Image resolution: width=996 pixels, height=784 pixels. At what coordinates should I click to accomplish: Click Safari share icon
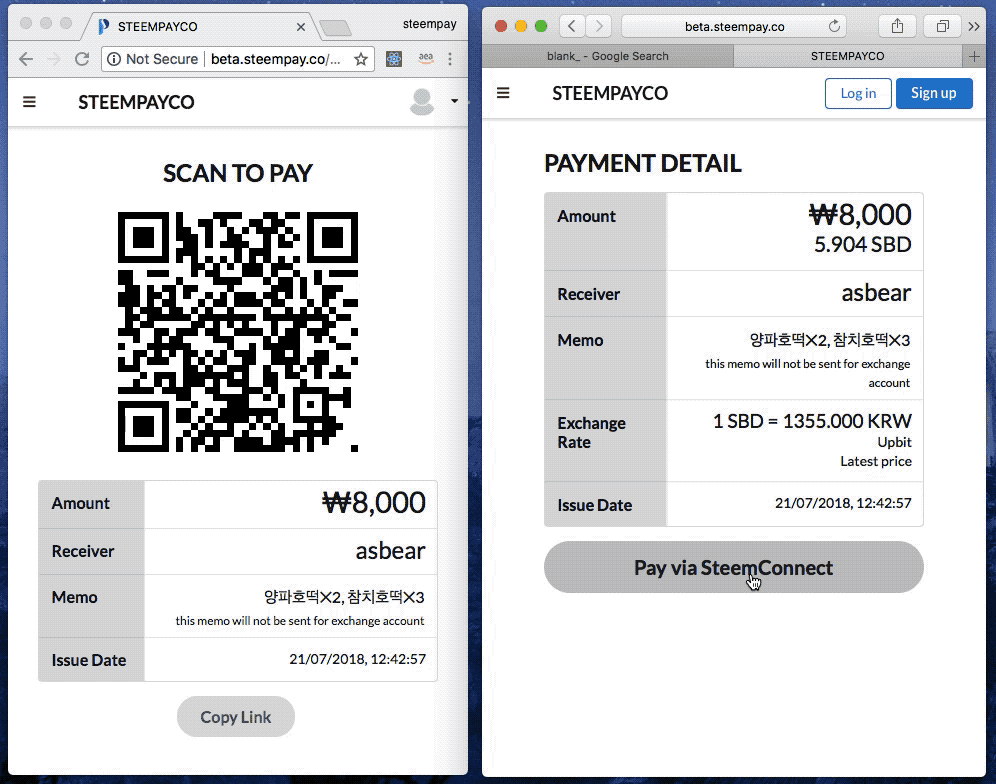[x=897, y=26]
